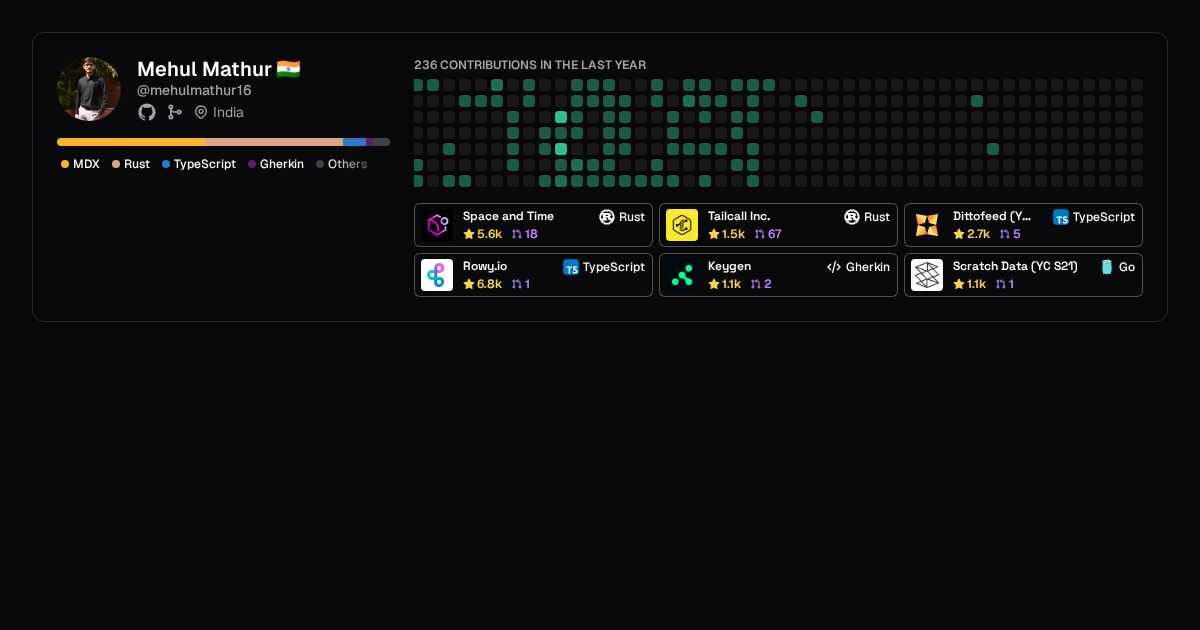Click the TypeScript icon on the Dittofeed card
The height and width of the screenshot is (630, 1200).
click(1061, 217)
